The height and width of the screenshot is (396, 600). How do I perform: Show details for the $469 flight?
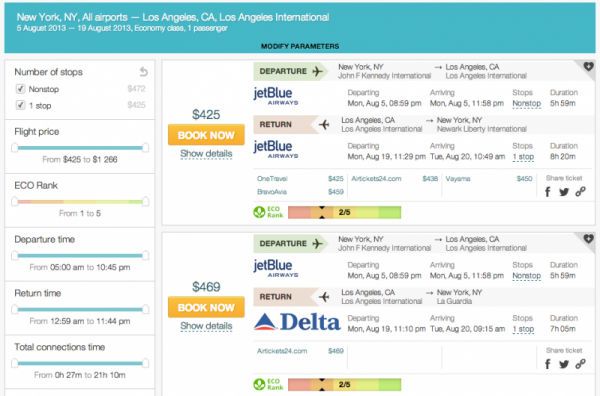click(206, 326)
